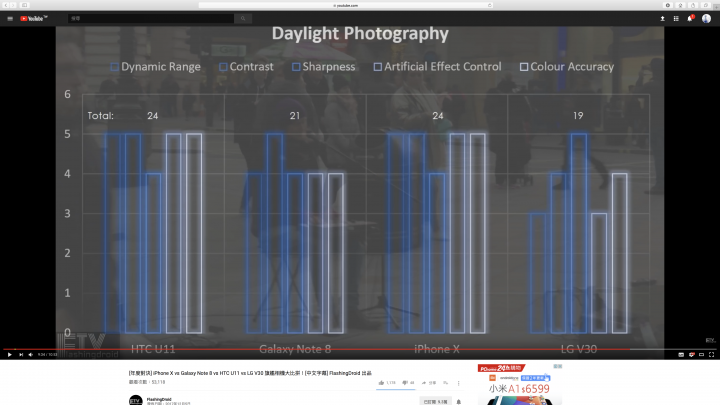Enter fullscreen mode

point(711,354)
